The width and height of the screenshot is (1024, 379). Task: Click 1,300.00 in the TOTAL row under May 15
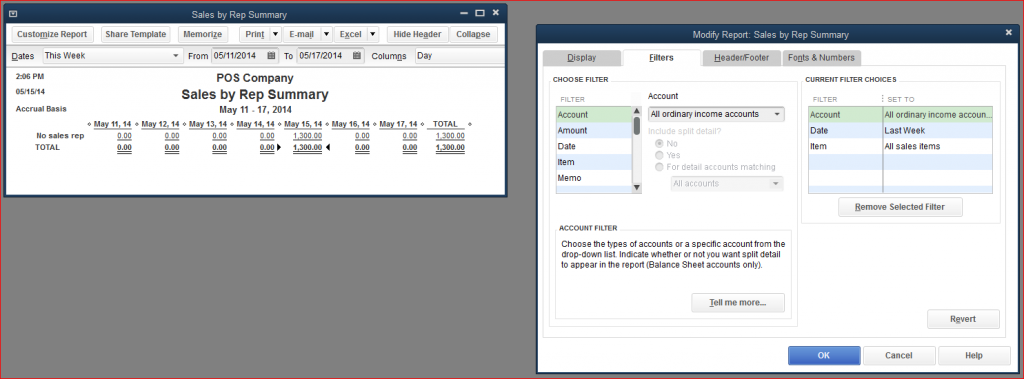(307, 148)
